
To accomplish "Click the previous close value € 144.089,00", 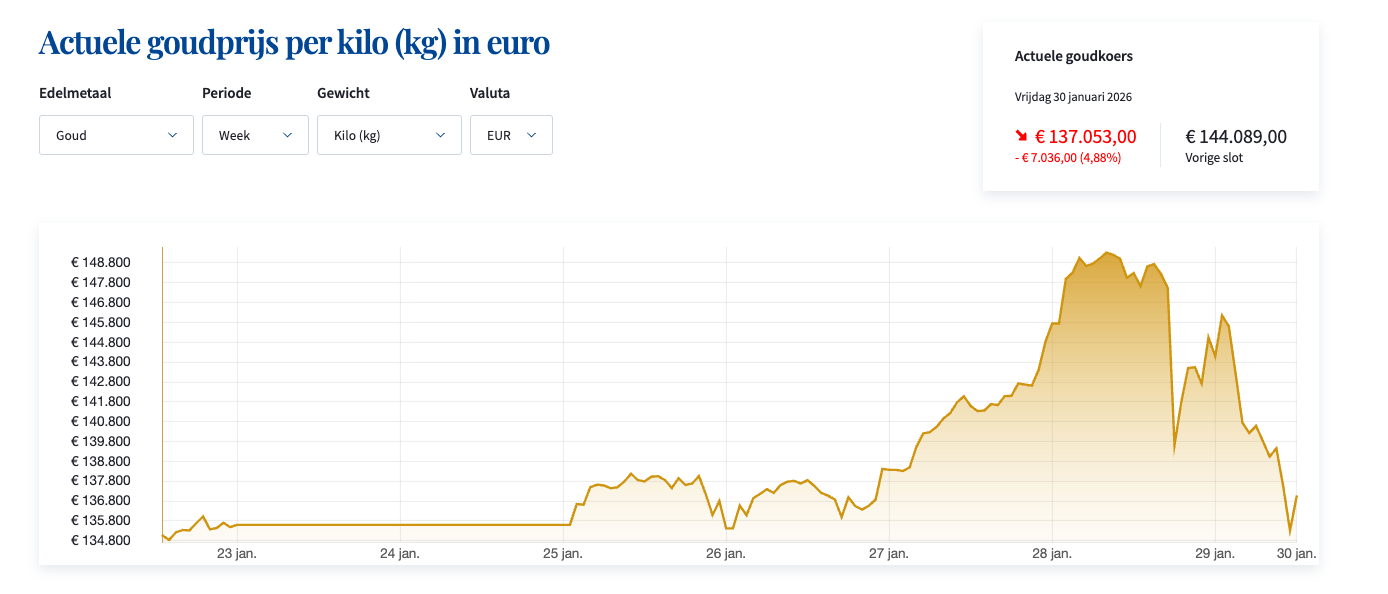I will [1236, 137].
